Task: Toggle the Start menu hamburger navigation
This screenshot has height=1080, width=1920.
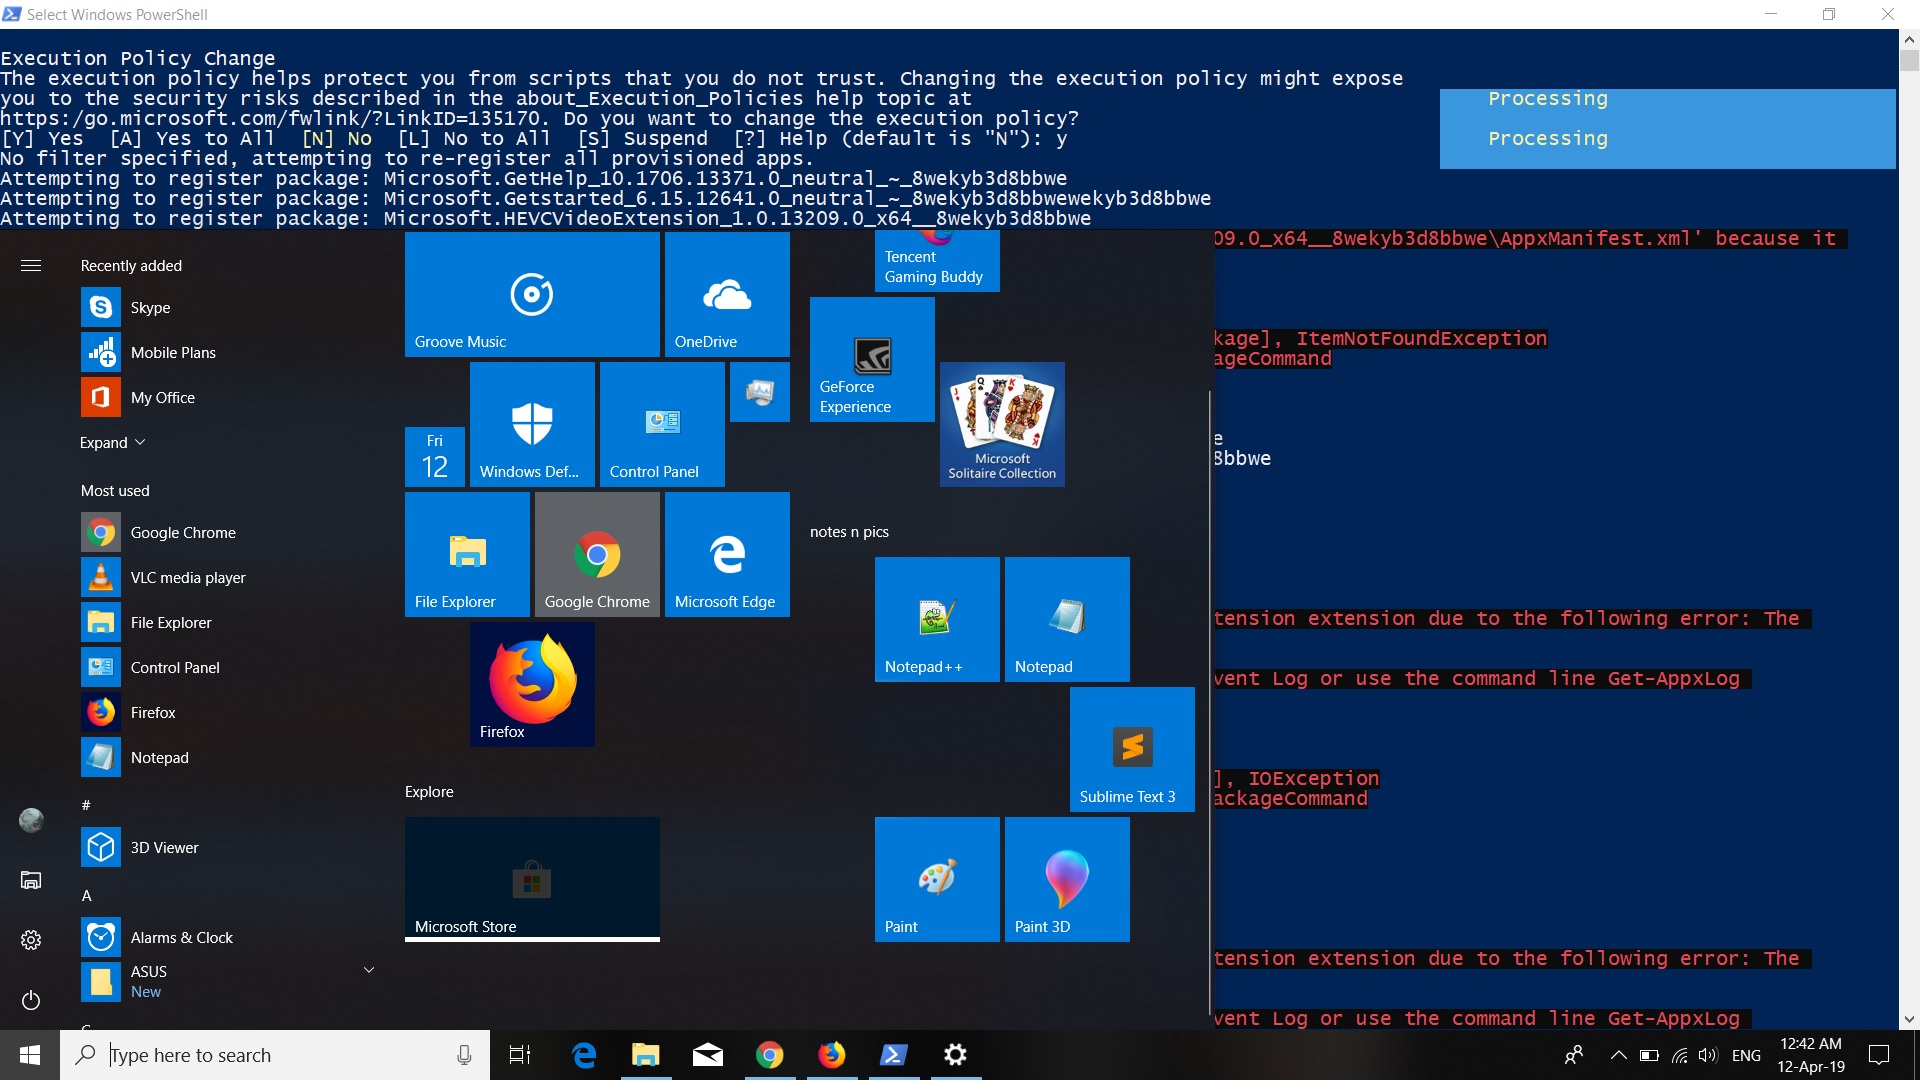Action: [x=31, y=266]
